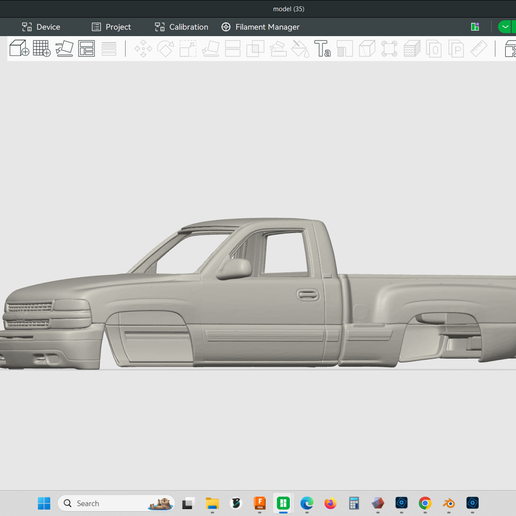
Task: Open the Calibration tab
Action: pos(181,27)
